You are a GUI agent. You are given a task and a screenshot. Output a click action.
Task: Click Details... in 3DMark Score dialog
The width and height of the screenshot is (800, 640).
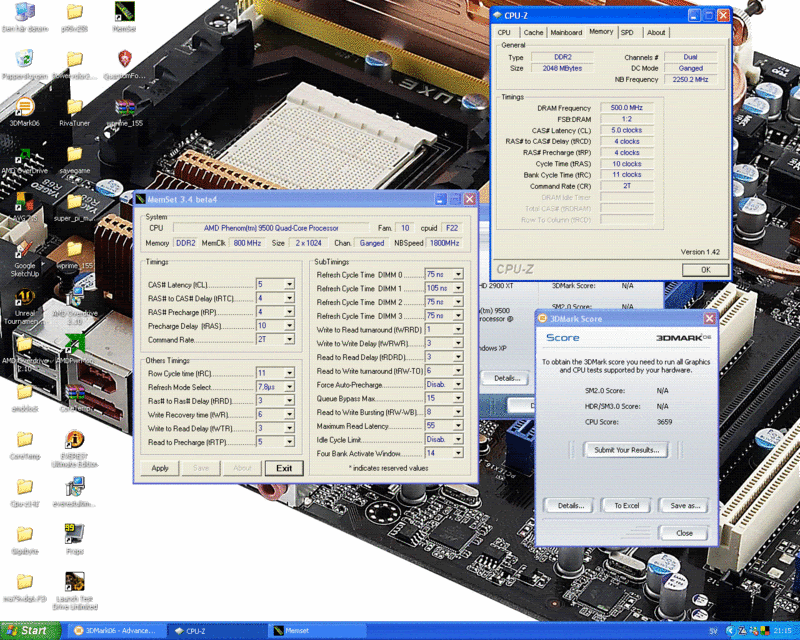click(x=570, y=506)
